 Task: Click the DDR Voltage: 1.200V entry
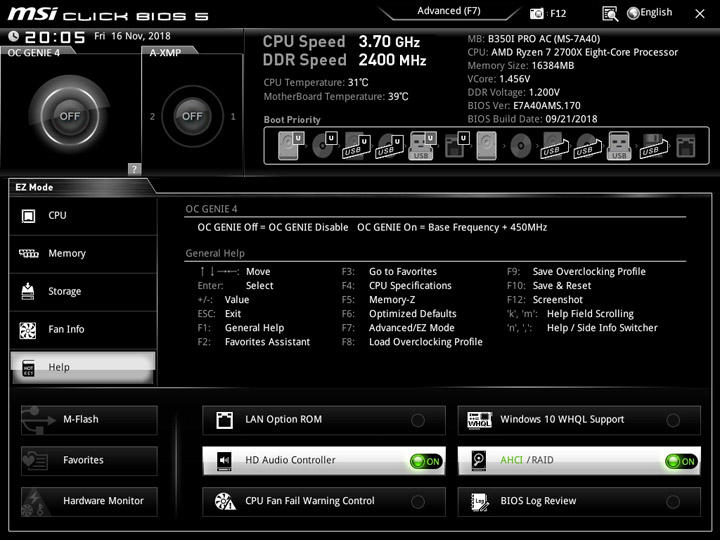pyautogui.click(x=513, y=92)
